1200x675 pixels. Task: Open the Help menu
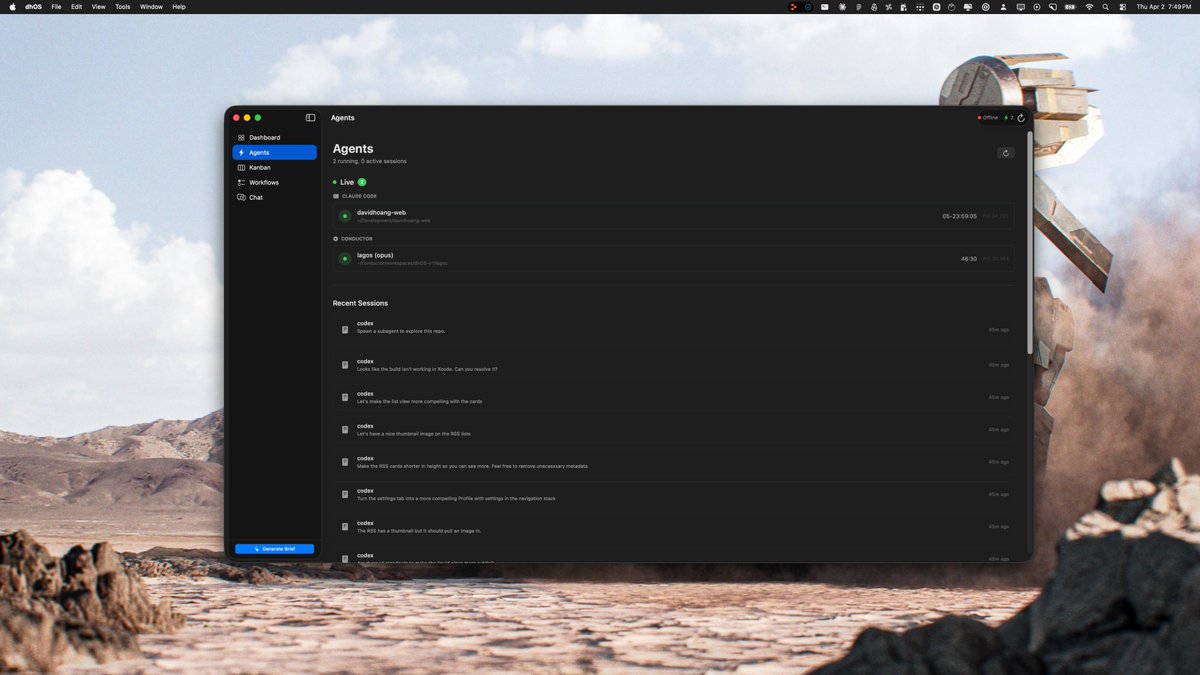[179, 6]
